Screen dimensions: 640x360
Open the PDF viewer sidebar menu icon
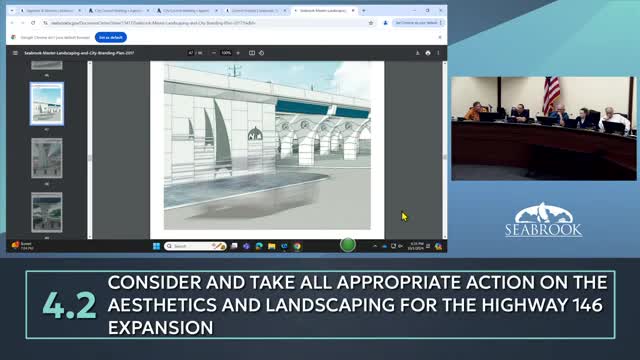pyautogui.click(x=15, y=53)
